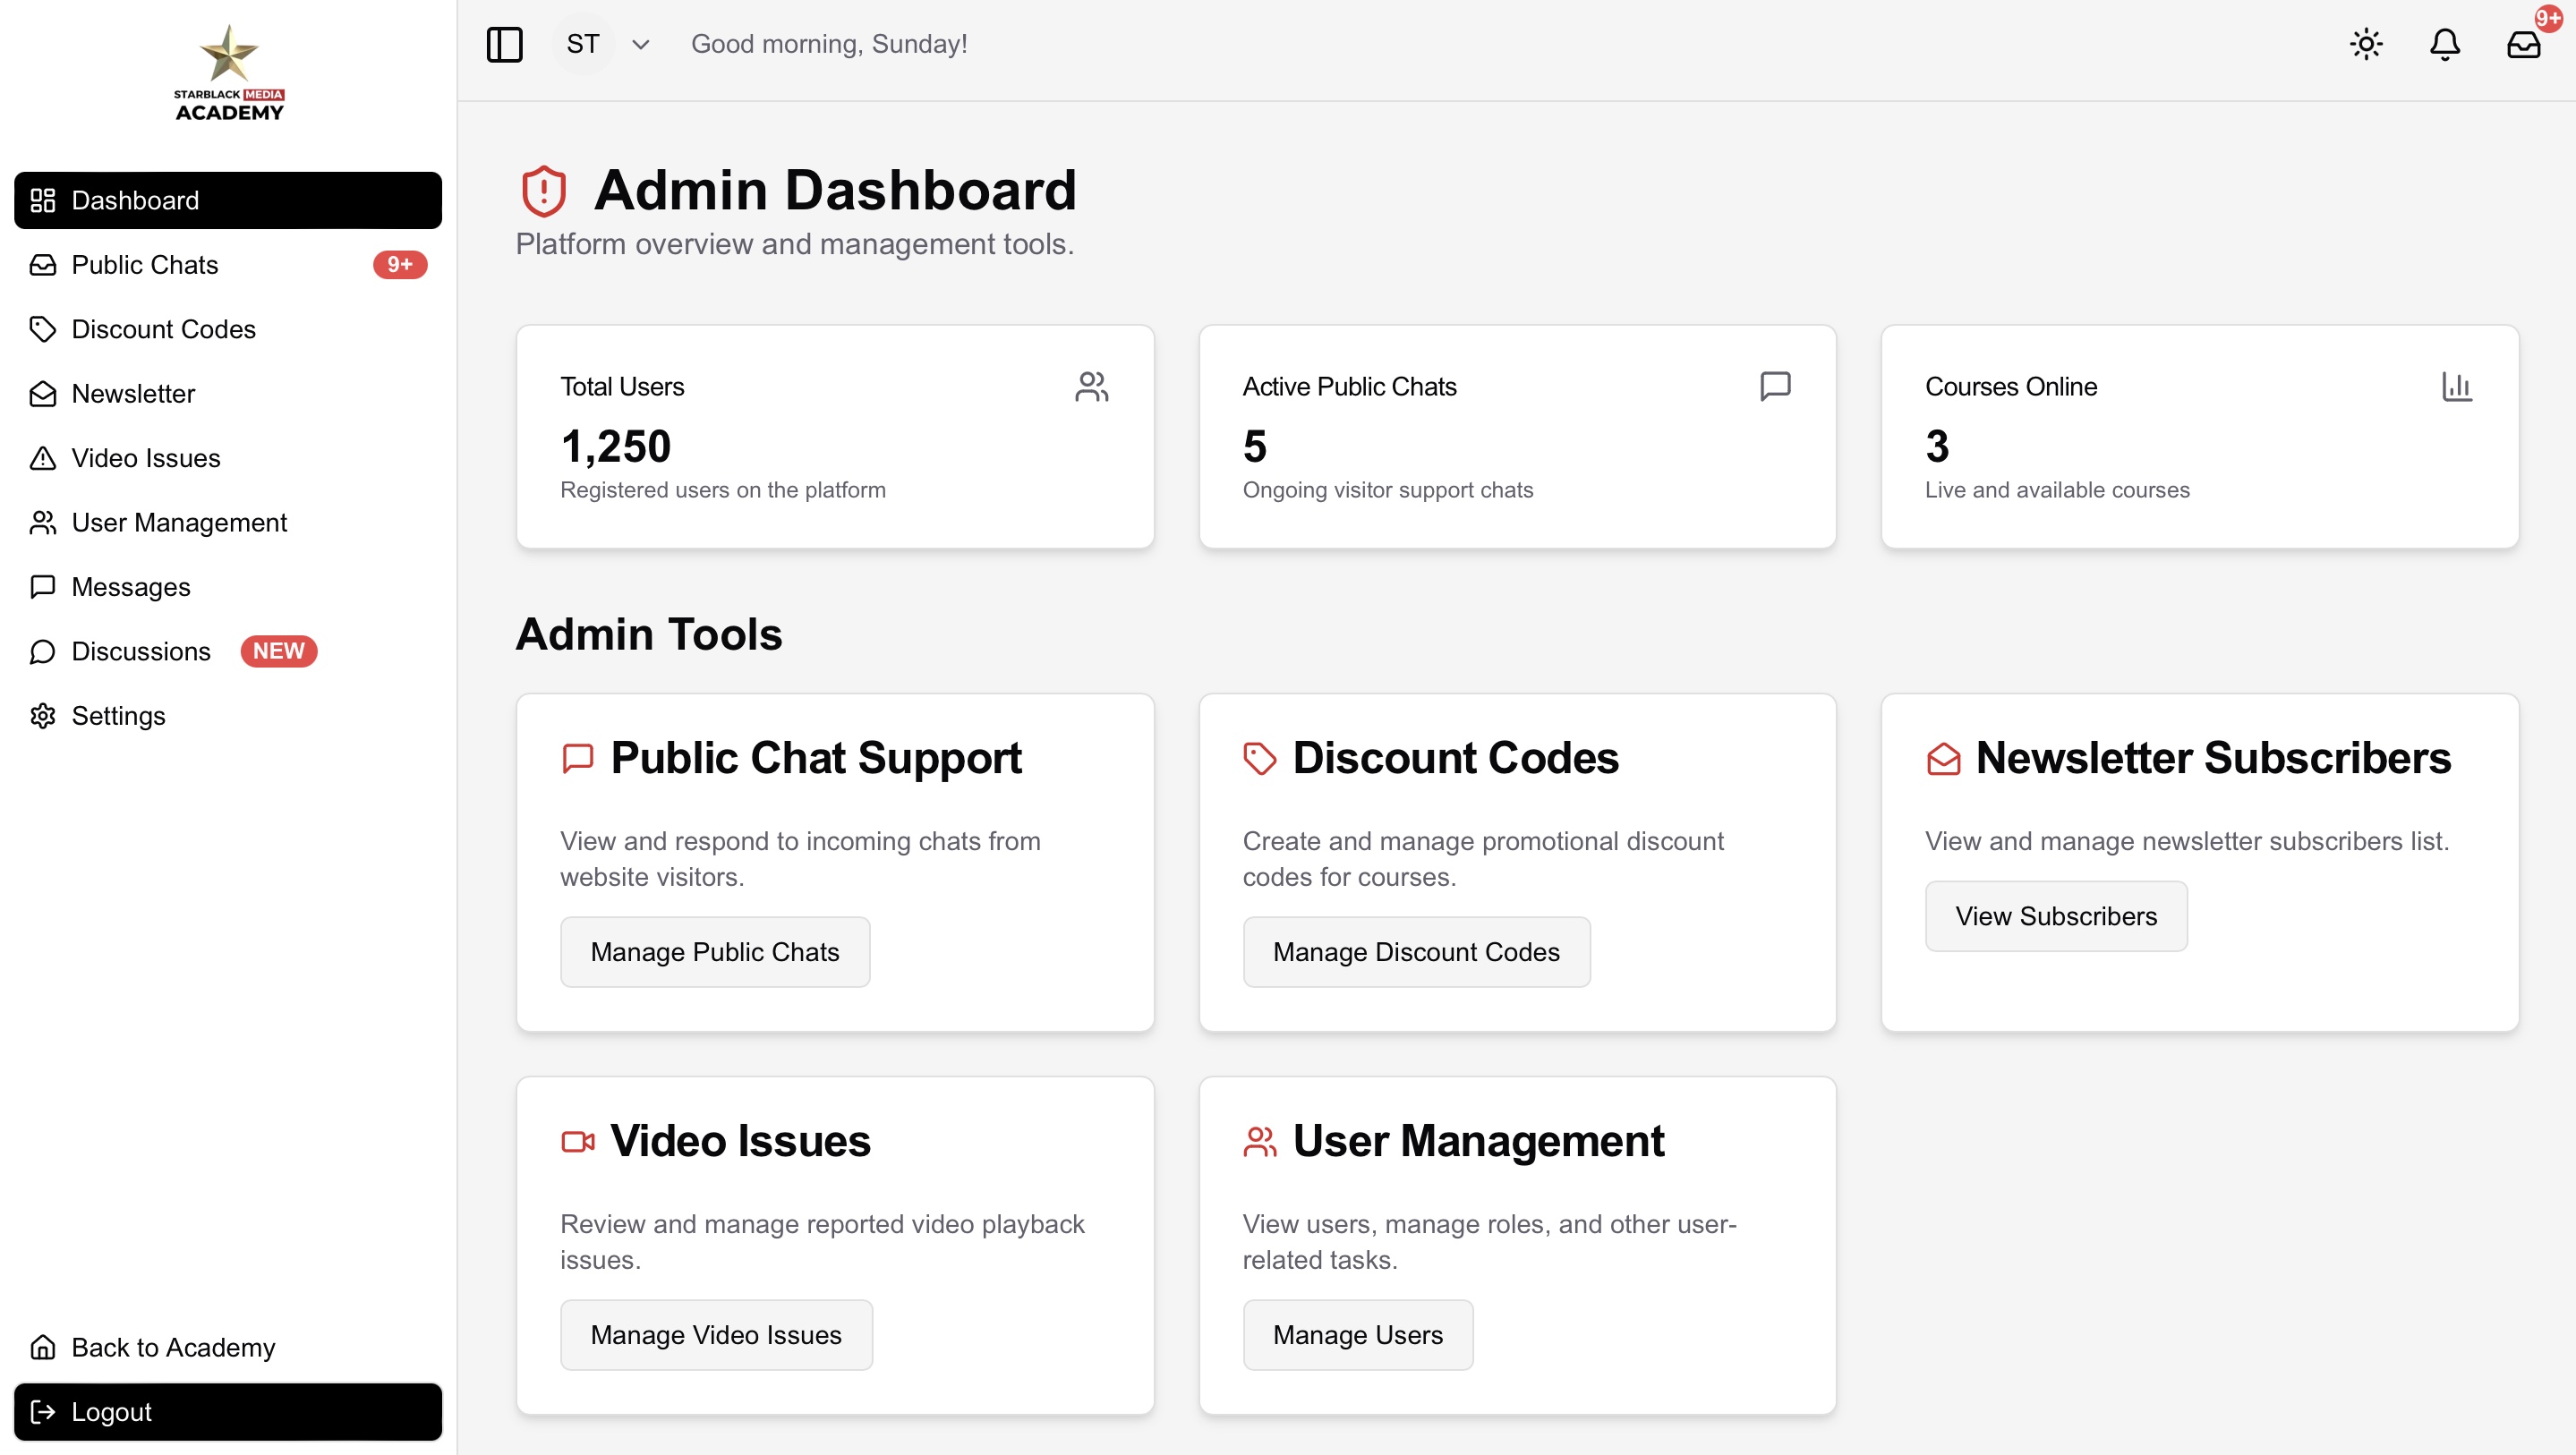Open Public Chats from the sidebar
2576x1455 pixels.
point(144,264)
